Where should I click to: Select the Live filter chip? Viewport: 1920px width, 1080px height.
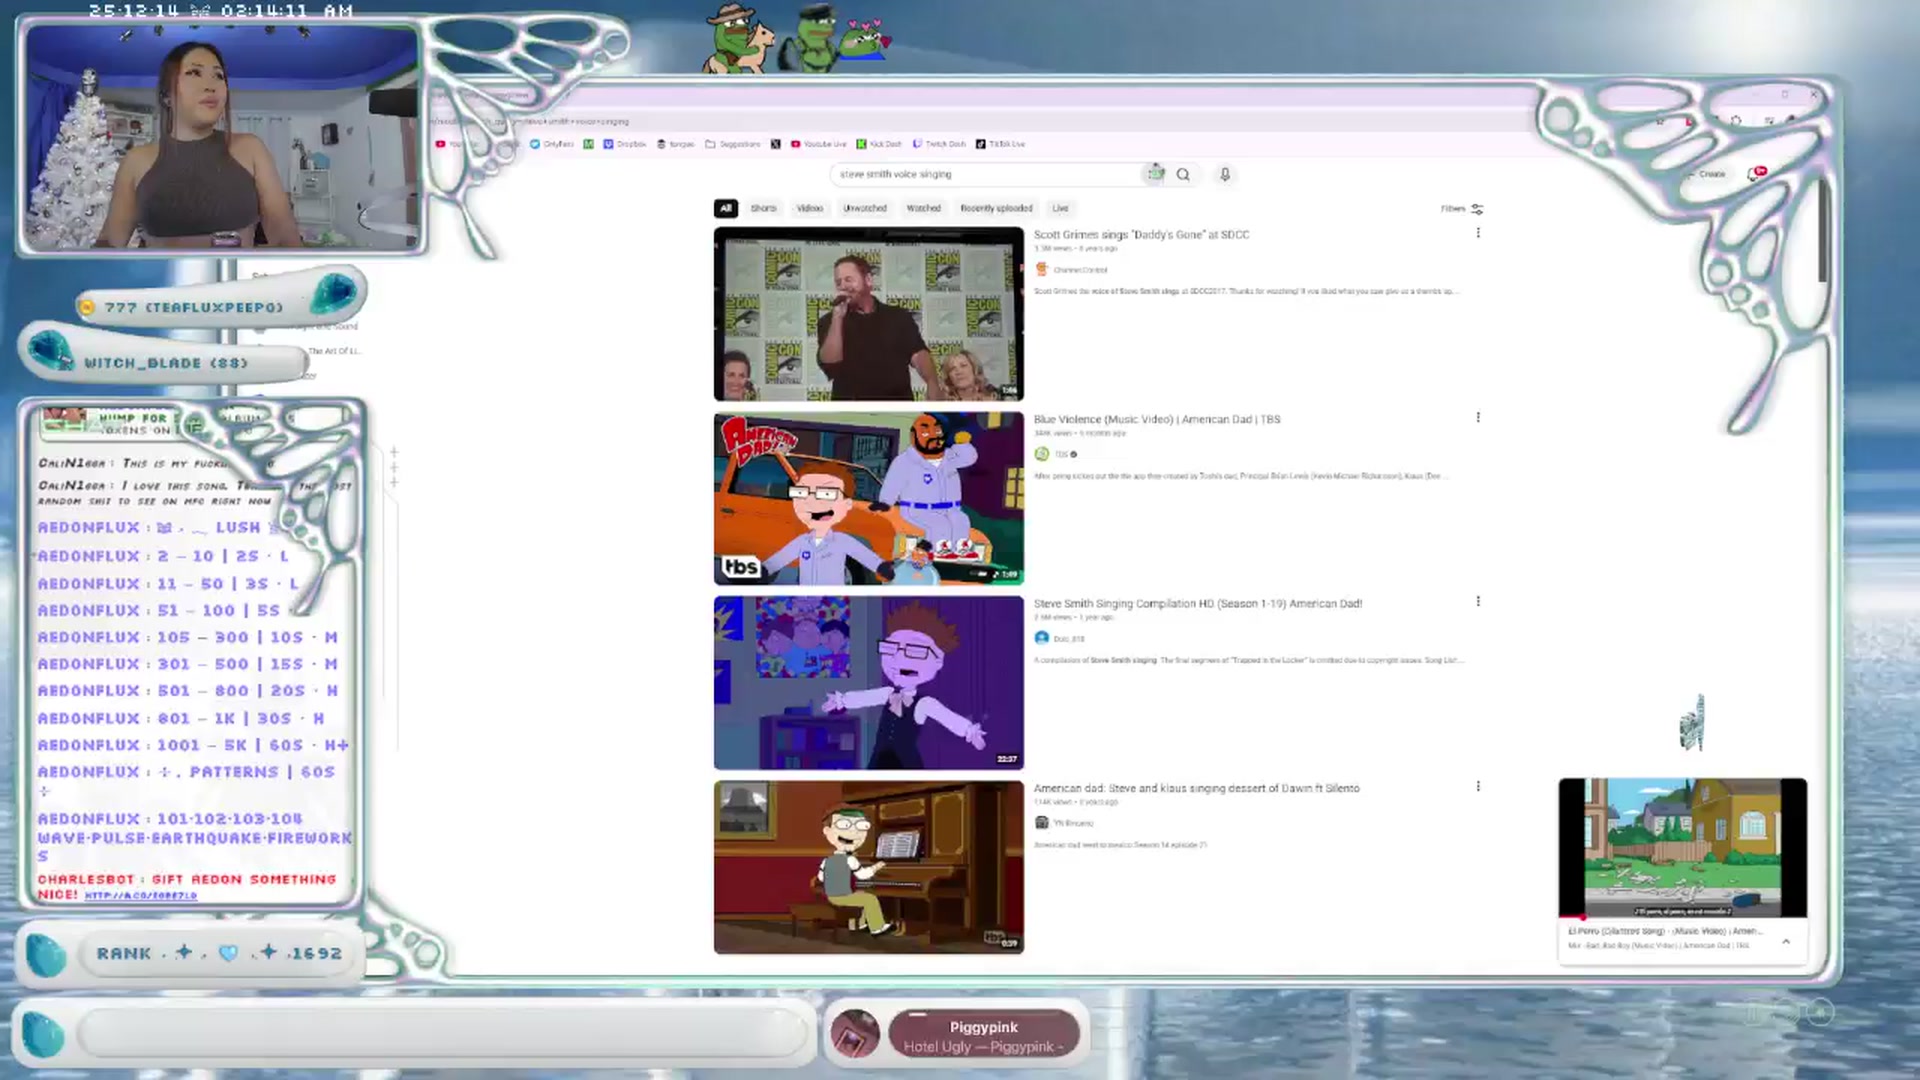click(x=1061, y=208)
